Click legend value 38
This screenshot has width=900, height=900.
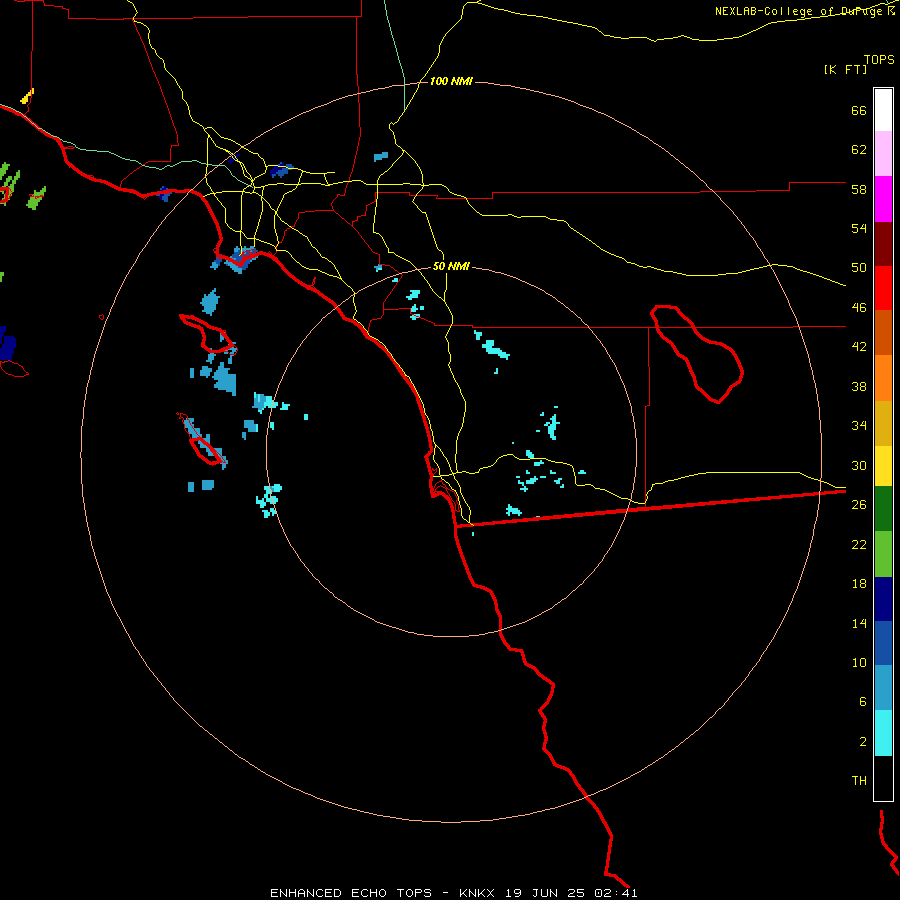pos(859,386)
